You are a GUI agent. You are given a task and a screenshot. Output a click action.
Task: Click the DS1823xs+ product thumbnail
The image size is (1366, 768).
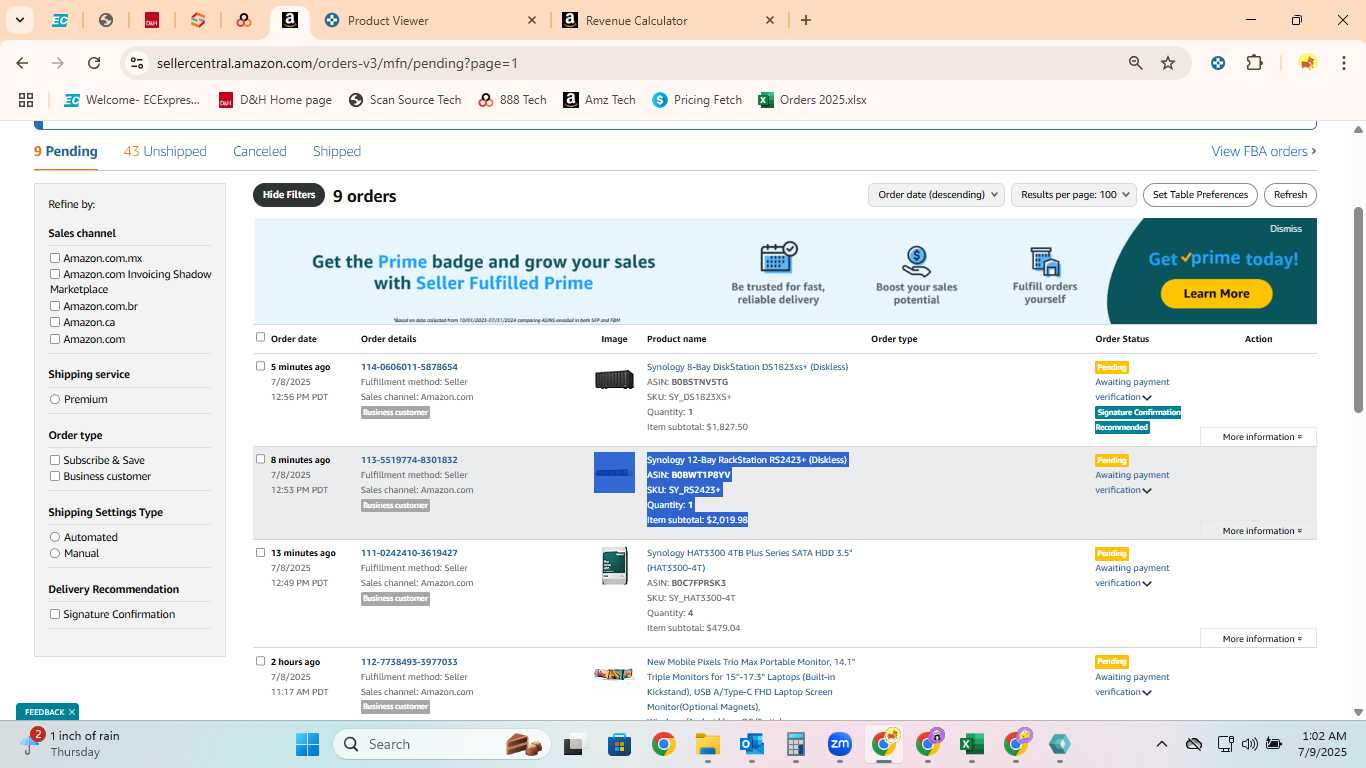point(614,379)
